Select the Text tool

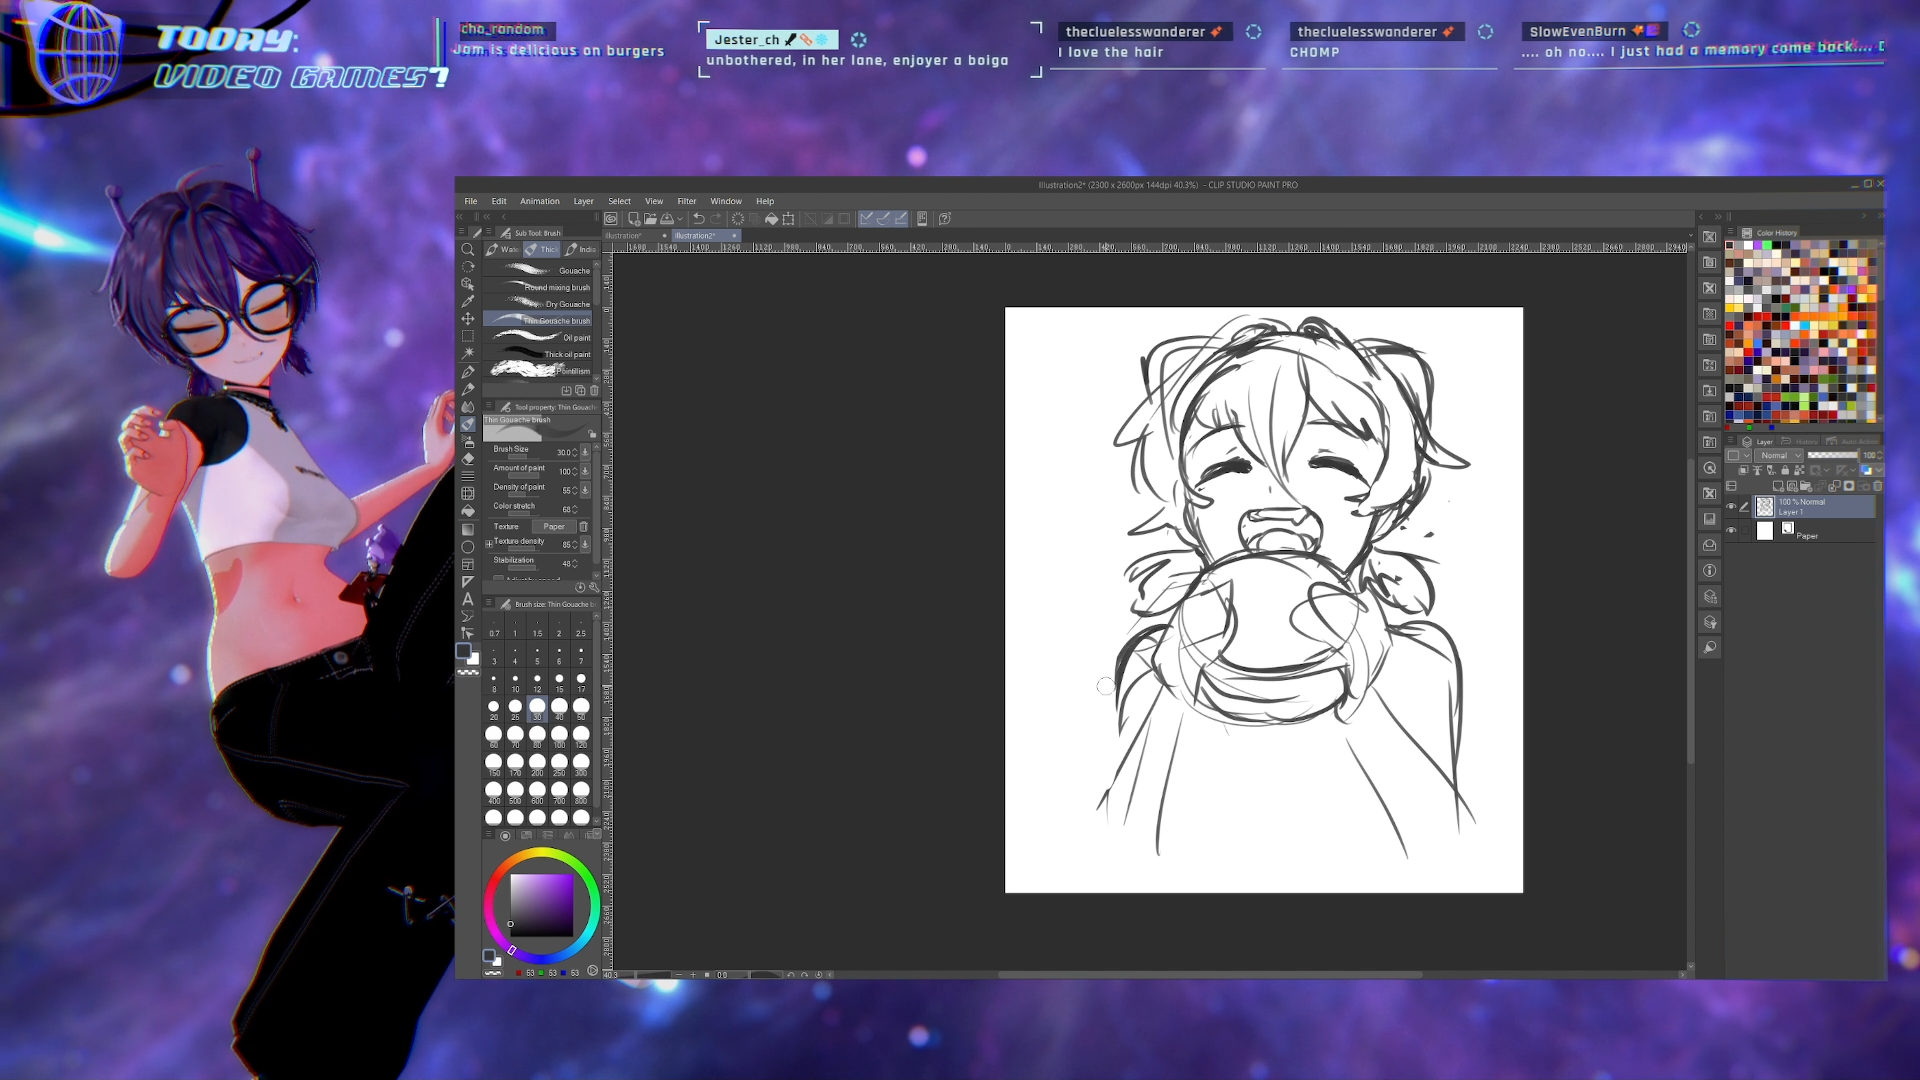tap(467, 599)
